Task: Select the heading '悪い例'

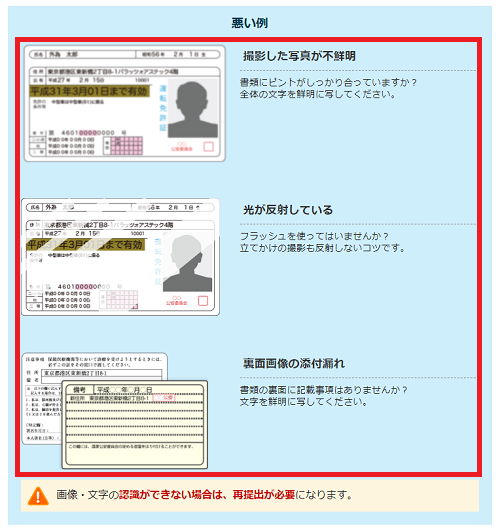Action: click(249, 23)
